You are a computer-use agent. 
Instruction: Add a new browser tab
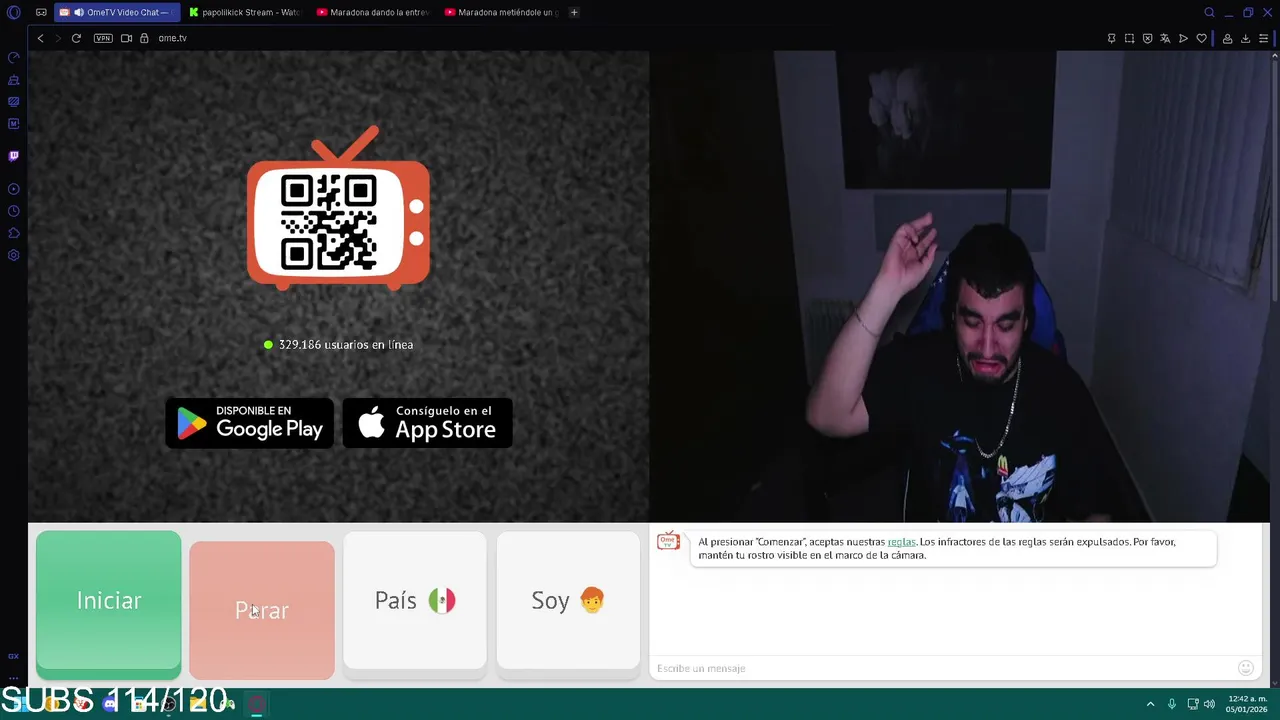[574, 12]
